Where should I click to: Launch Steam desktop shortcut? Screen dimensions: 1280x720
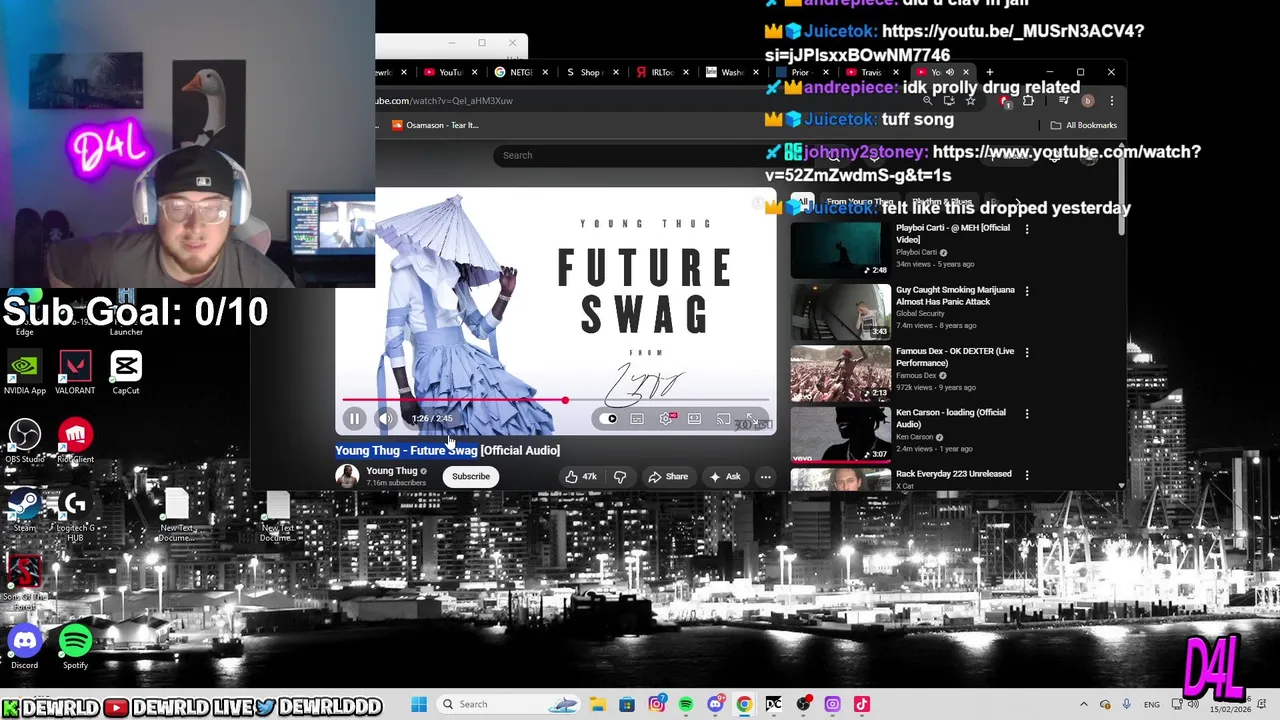[x=25, y=510]
